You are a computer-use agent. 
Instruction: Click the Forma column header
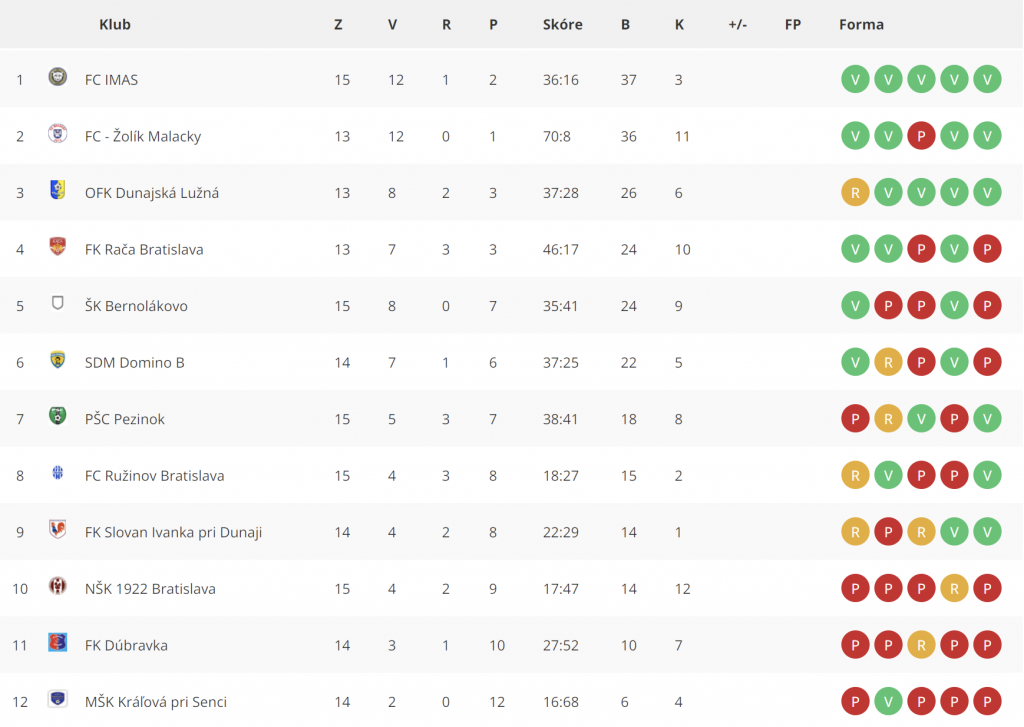[x=861, y=25]
